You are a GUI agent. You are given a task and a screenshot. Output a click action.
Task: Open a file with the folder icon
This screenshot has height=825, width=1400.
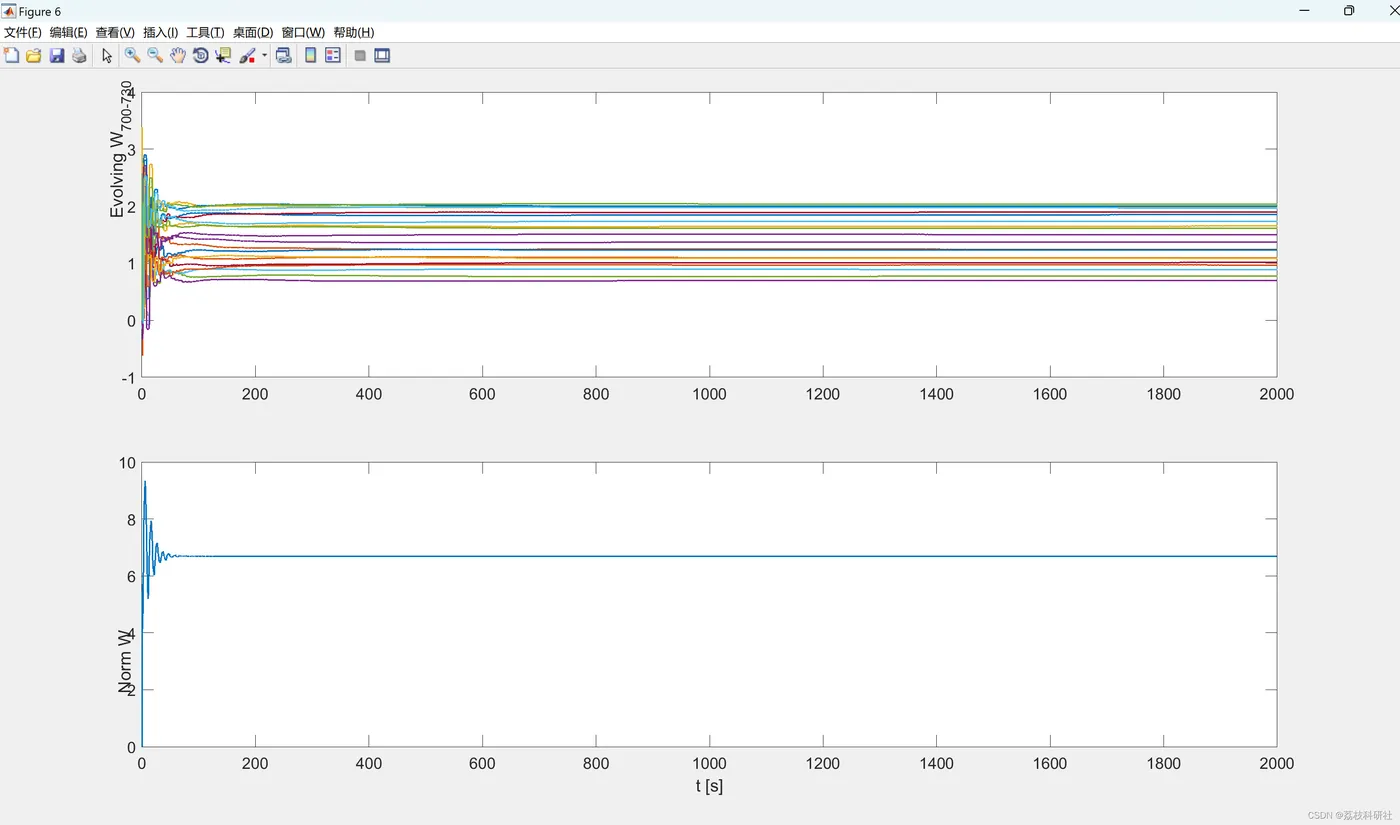(x=34, y=56)
